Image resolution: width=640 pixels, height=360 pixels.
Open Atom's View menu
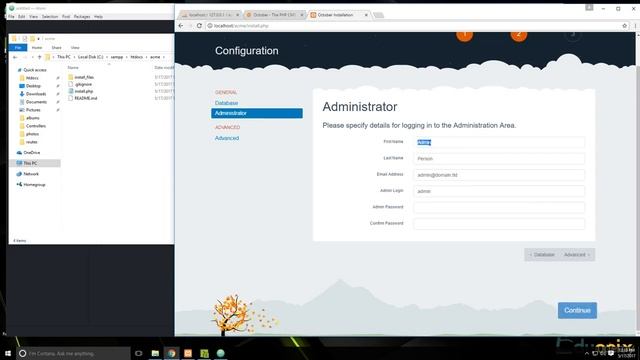pos(33,17)
